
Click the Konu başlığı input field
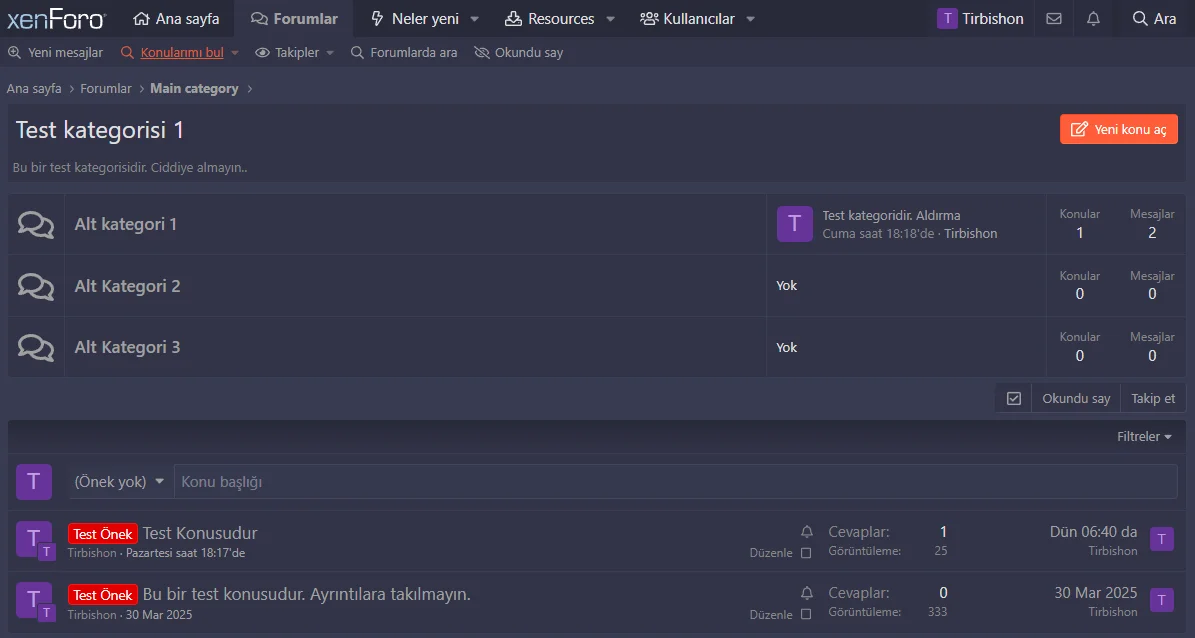pos(675,482)
